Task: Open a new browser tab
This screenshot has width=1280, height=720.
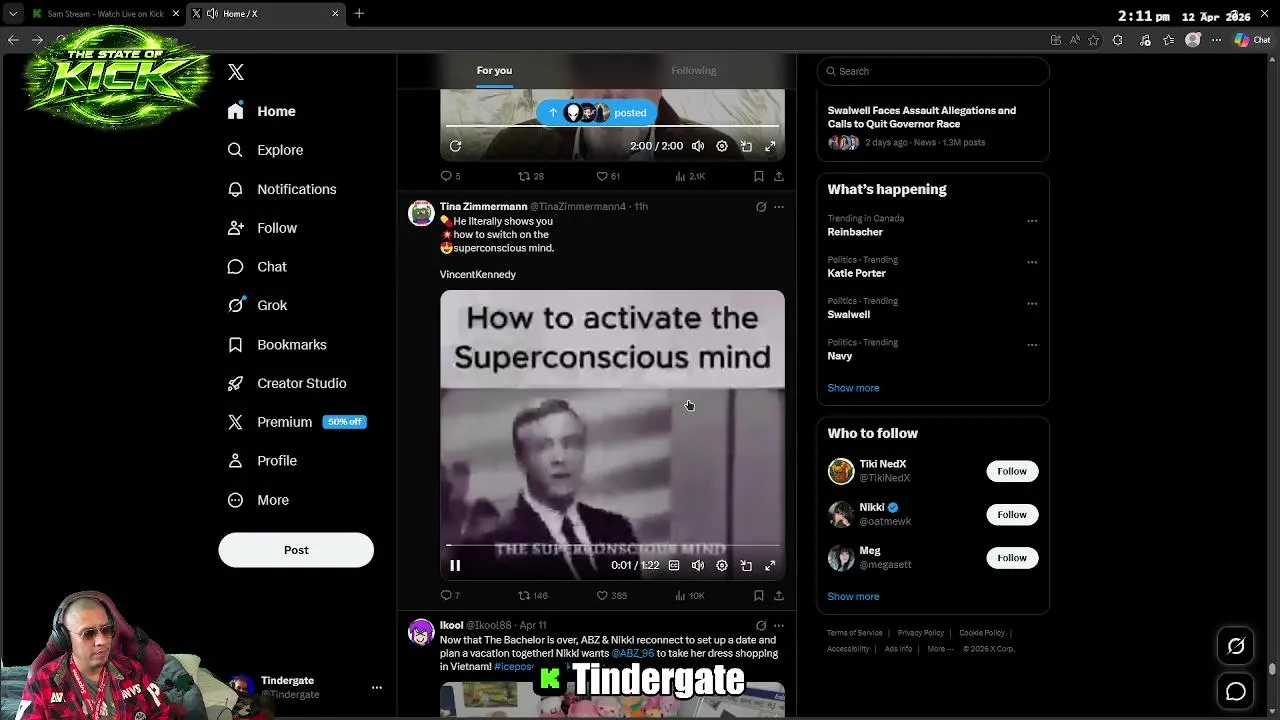Action: tap(359, 13)
